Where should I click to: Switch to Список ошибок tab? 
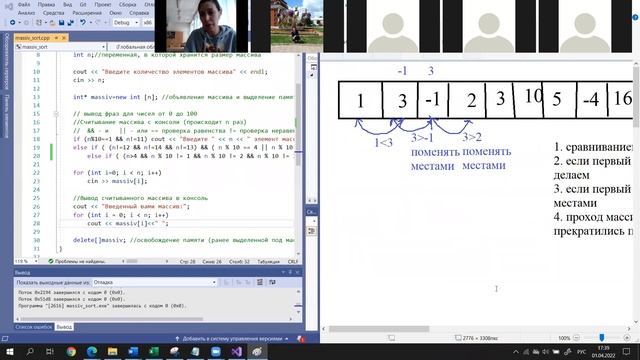coord(34,327)
